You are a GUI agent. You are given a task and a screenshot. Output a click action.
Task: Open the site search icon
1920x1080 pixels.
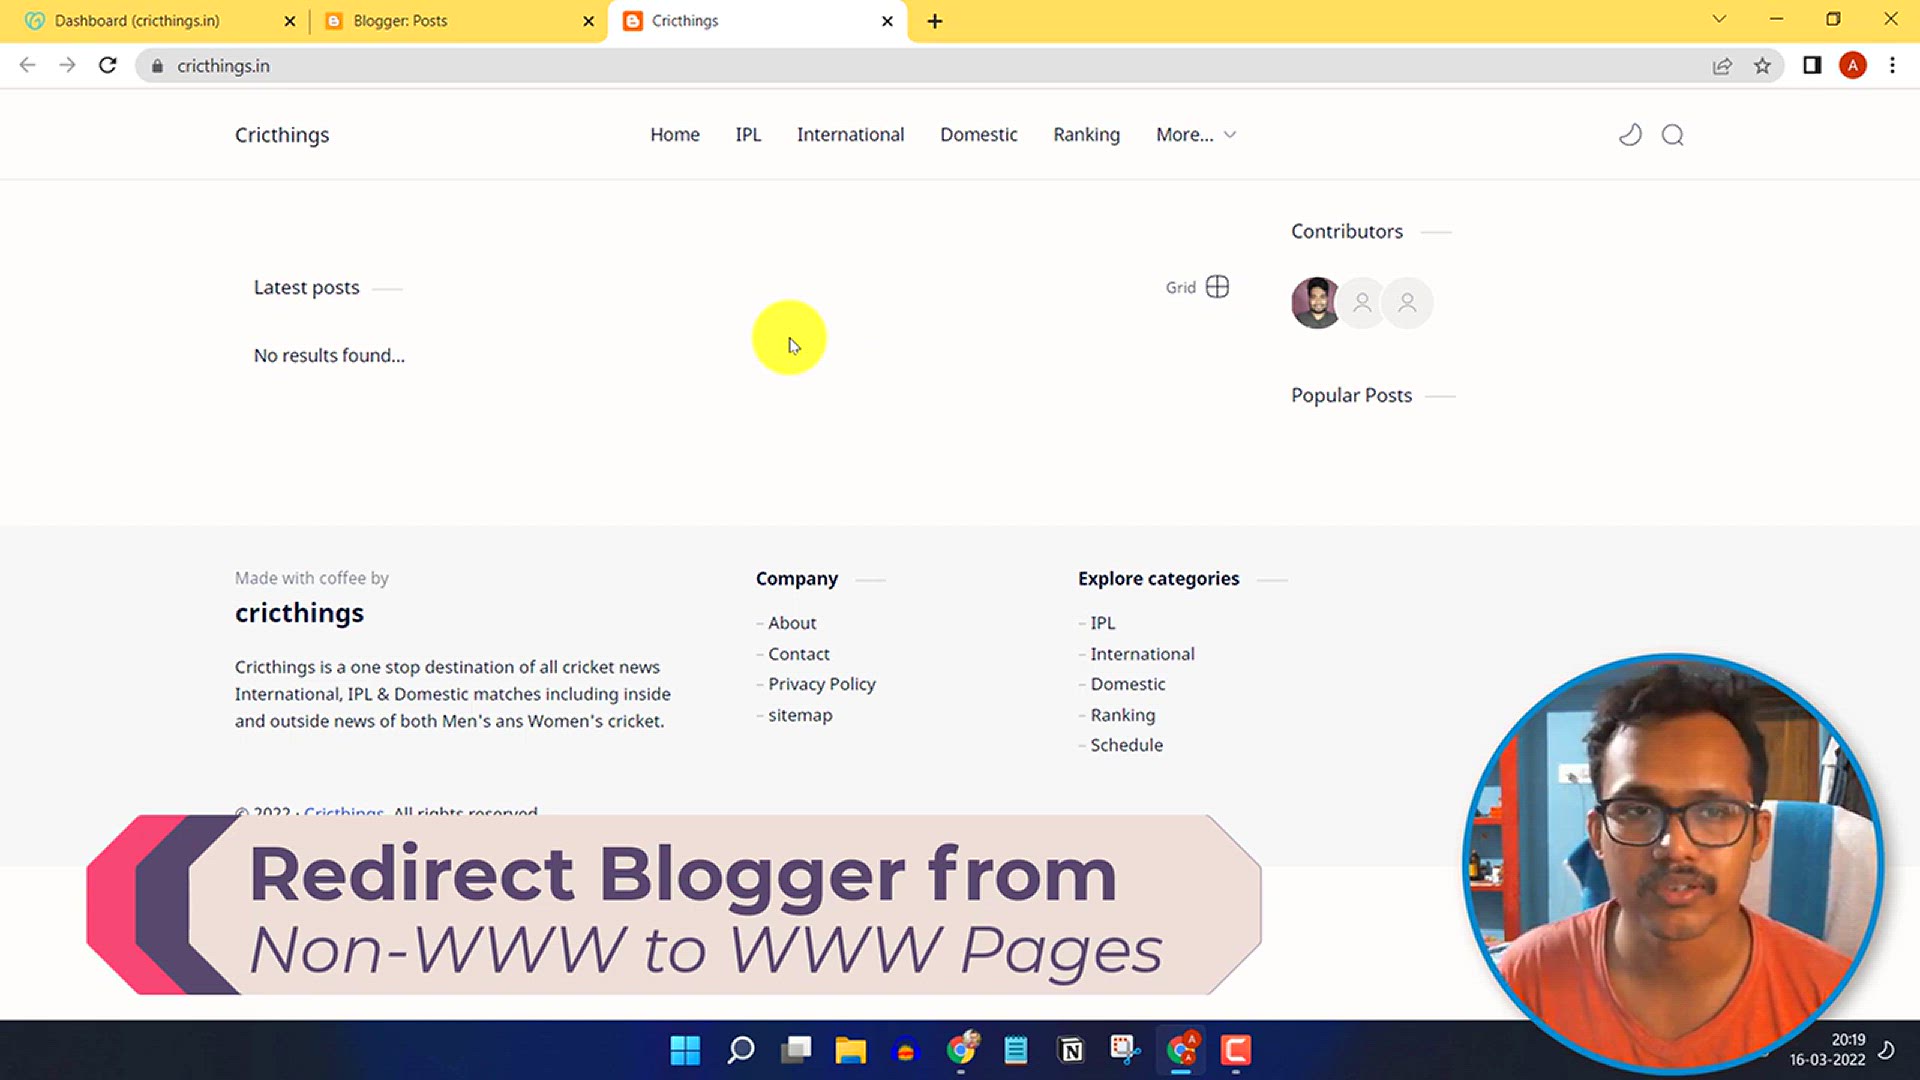click(1673, 135)
